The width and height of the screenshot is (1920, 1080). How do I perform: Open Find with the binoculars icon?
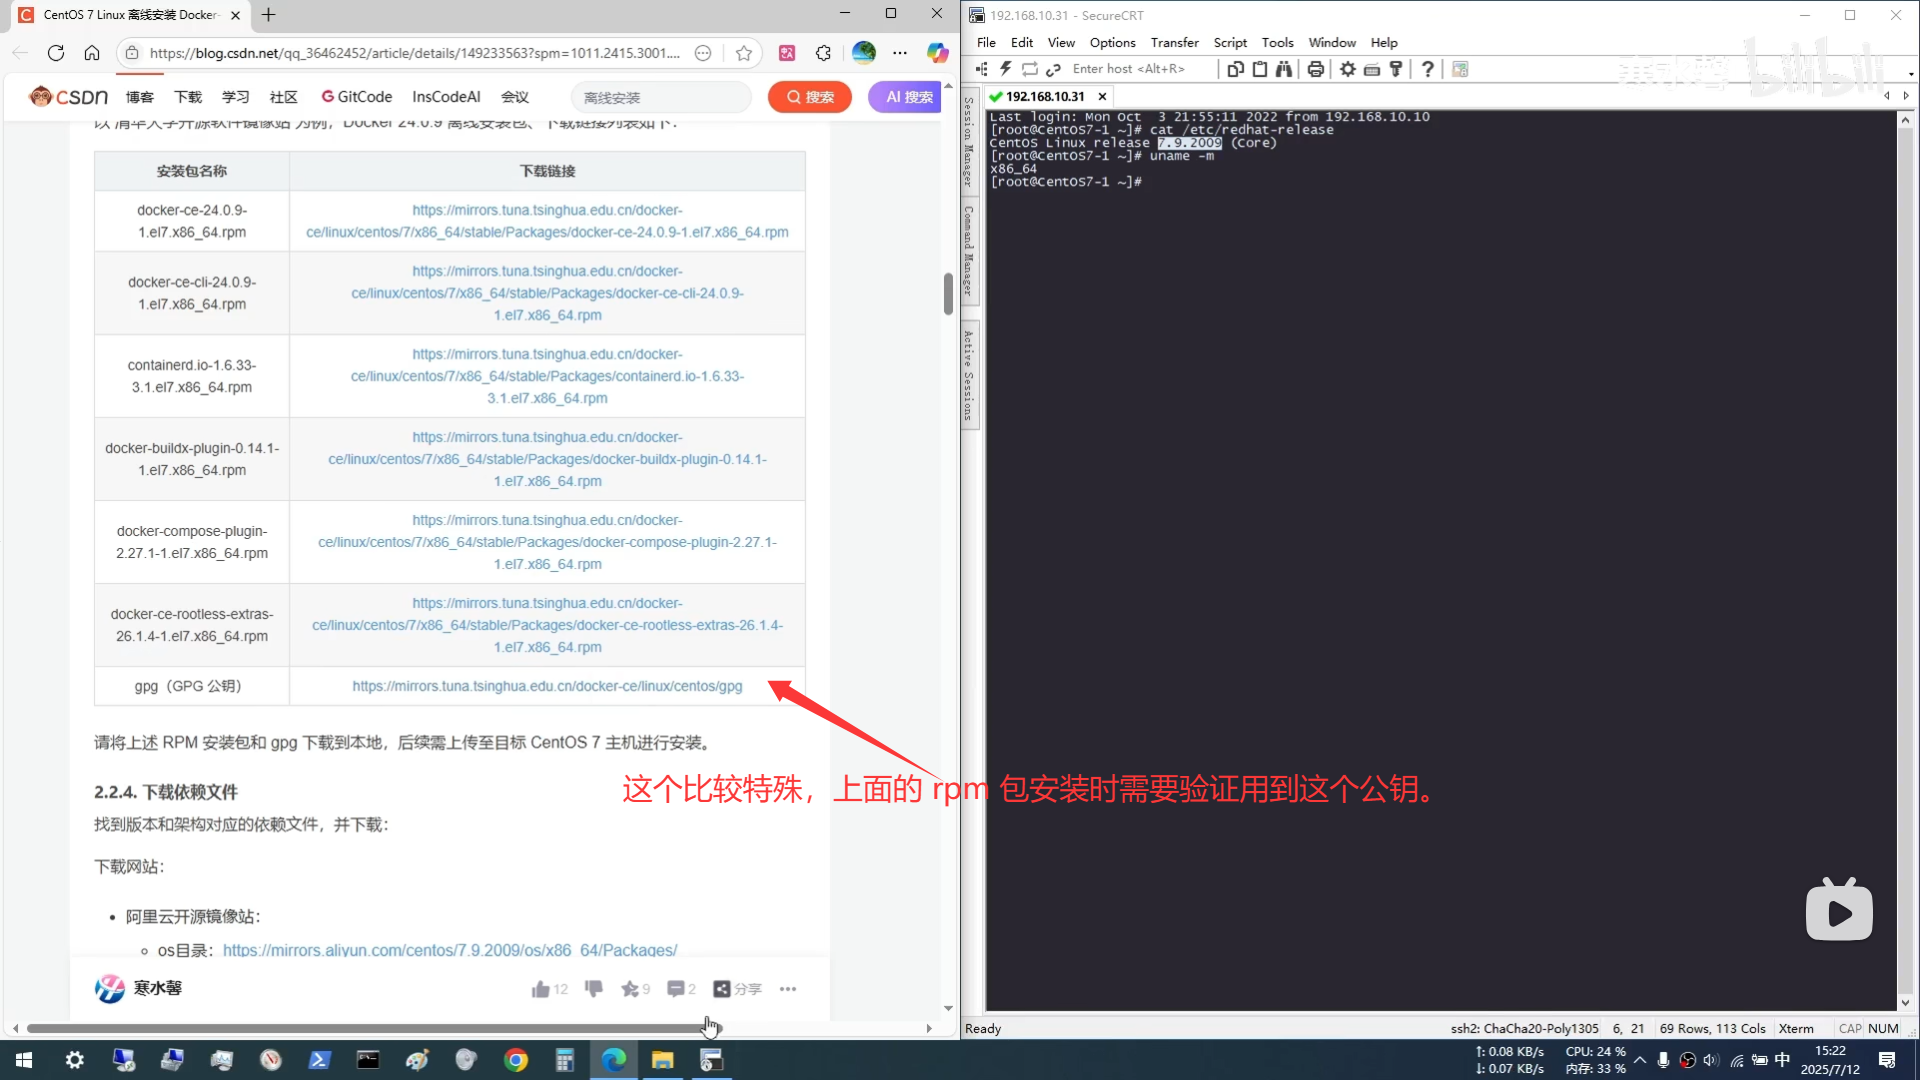1284,69
